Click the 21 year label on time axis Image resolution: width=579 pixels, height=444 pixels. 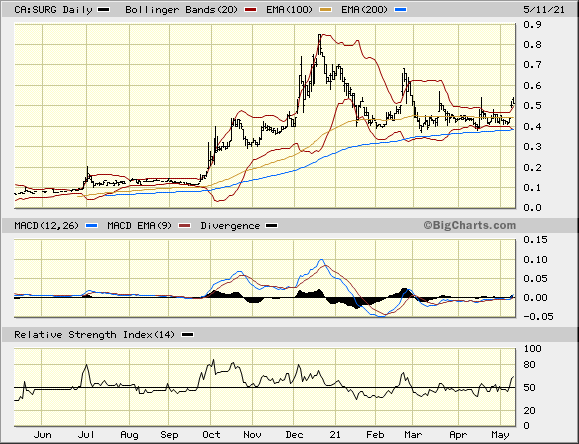pyautogui.click(x=335, y=435)
